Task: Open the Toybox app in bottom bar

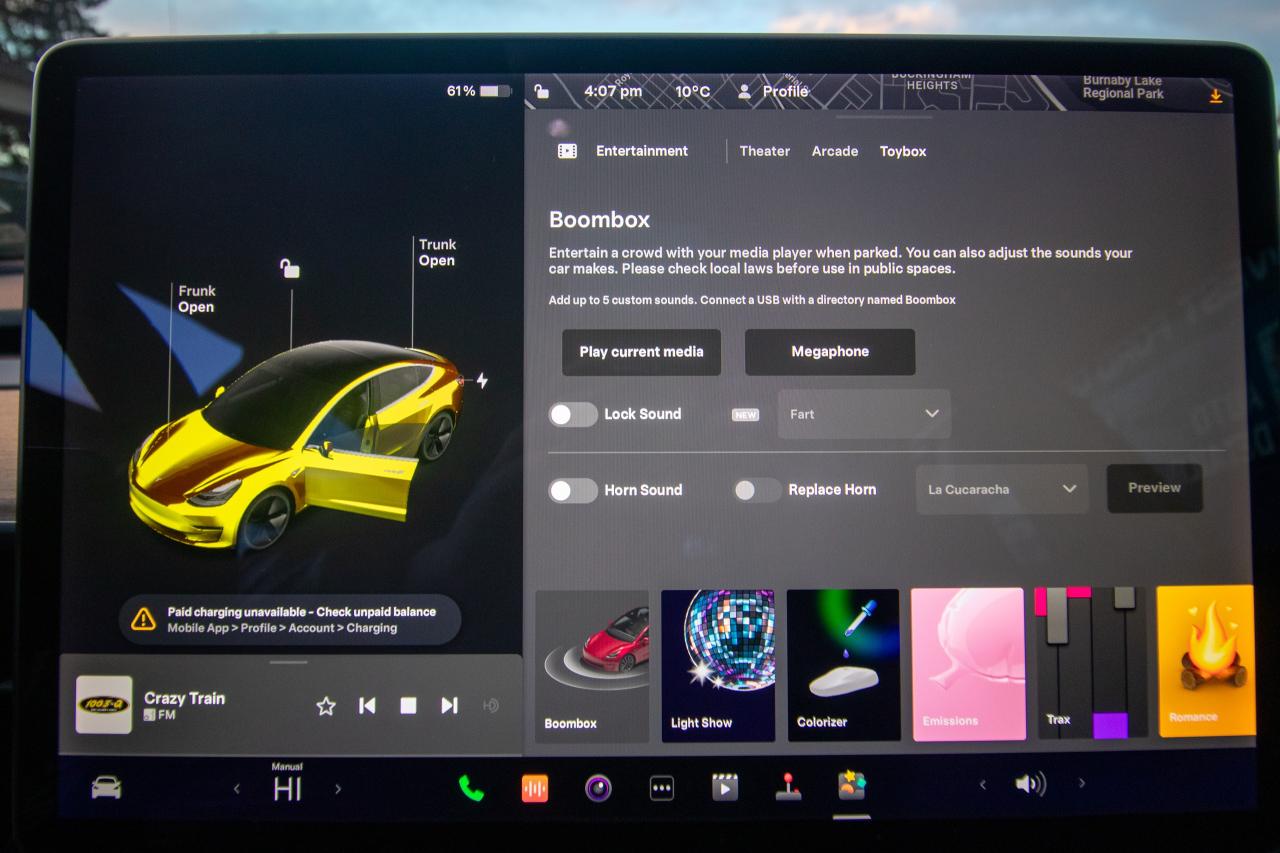Action: click(x=851, y=787)
